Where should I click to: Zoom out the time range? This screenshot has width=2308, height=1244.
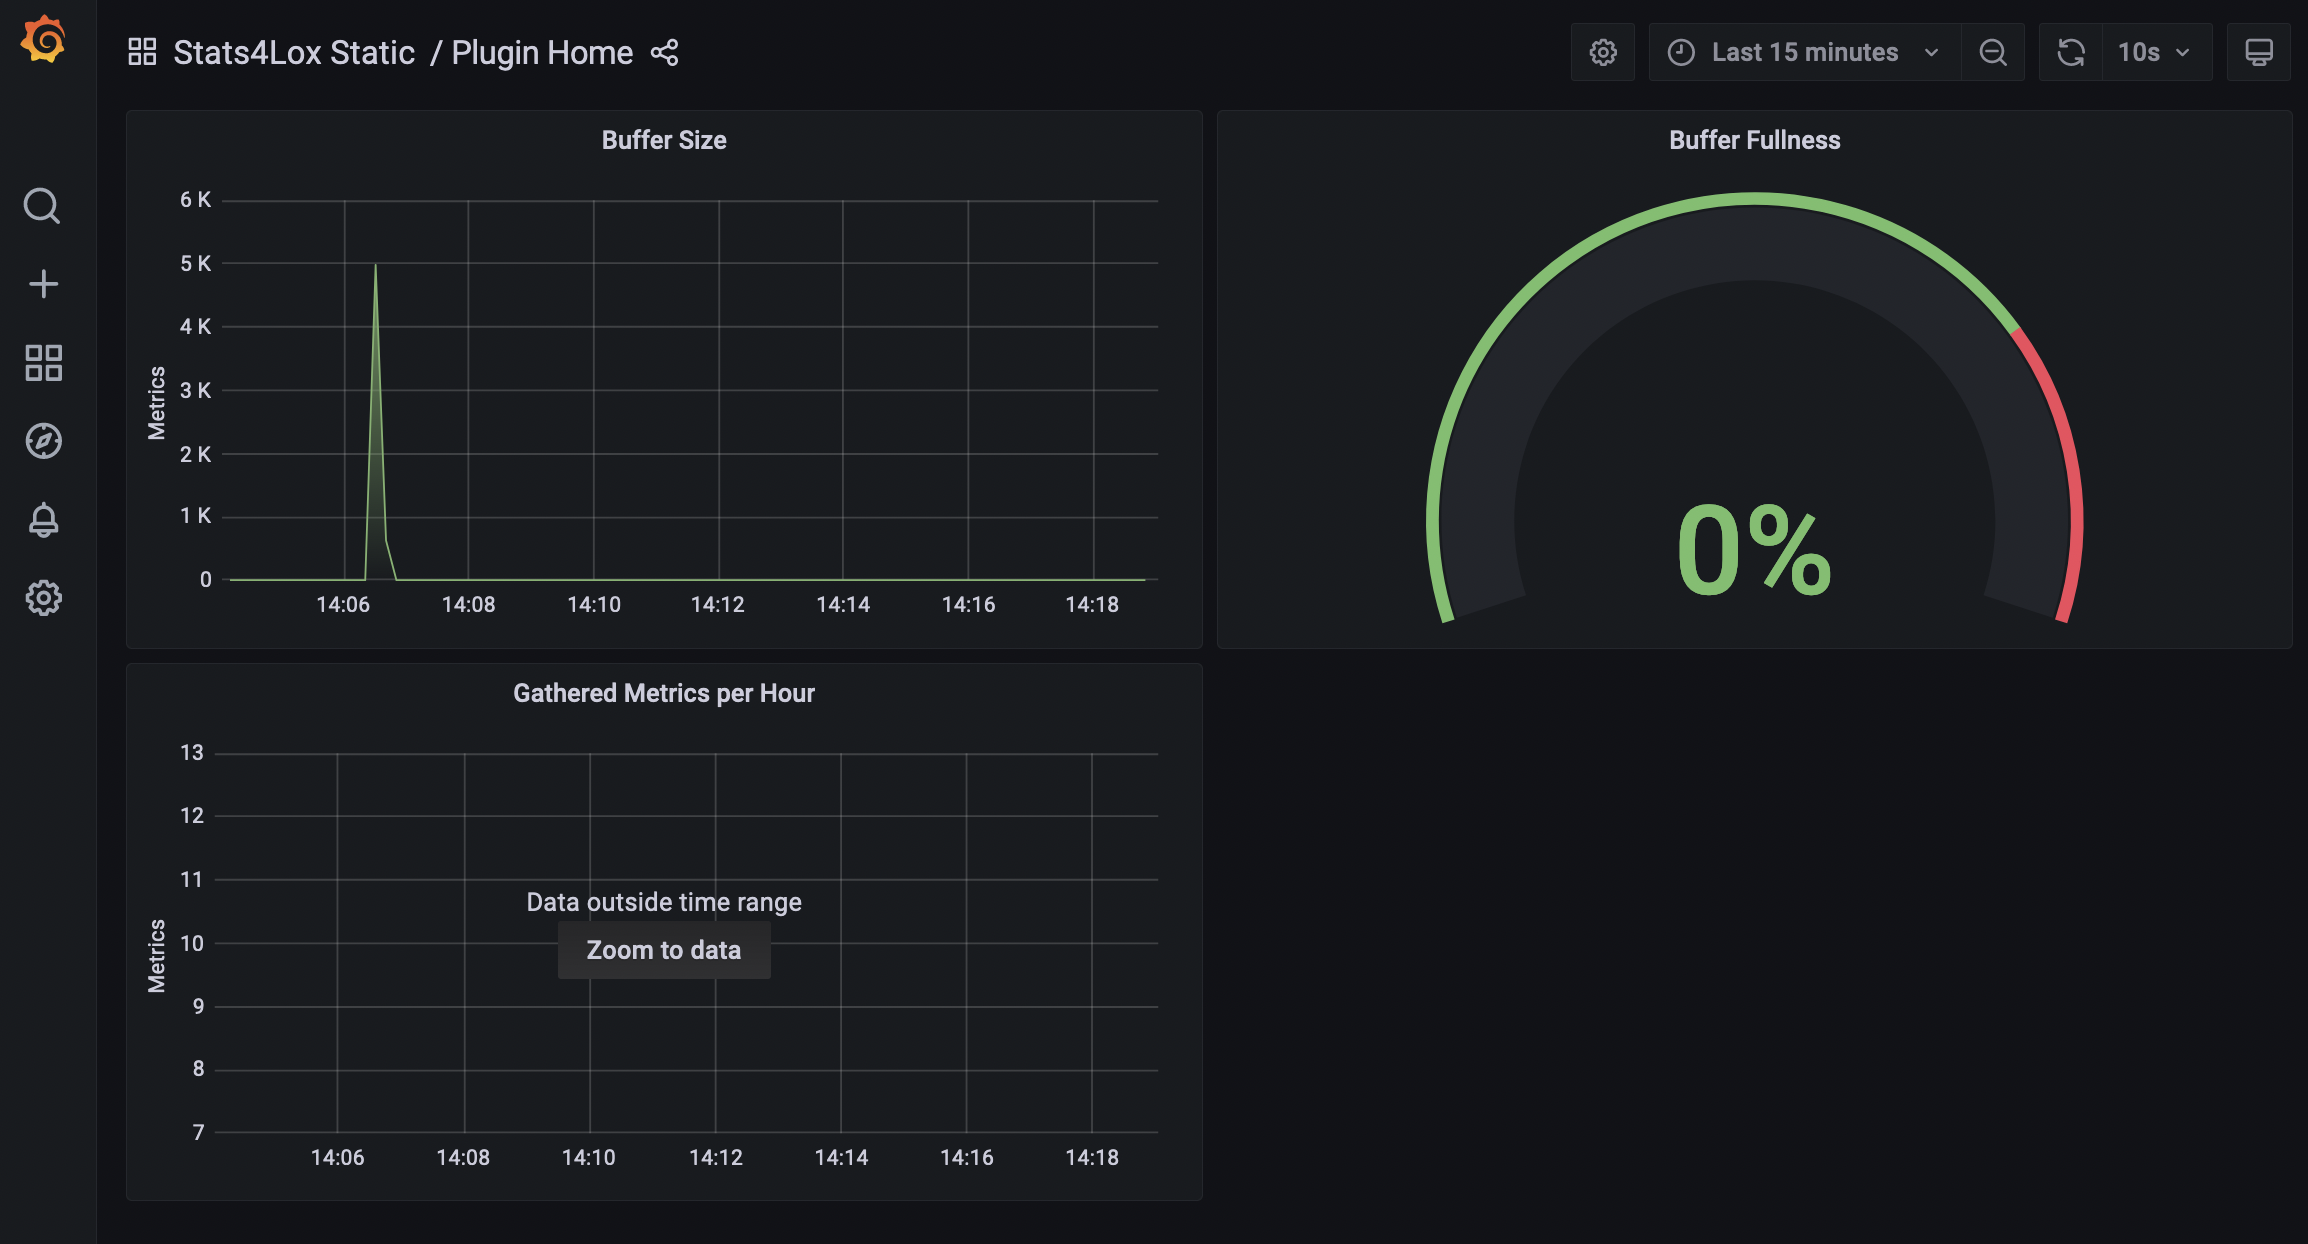click(x=1992, y=53)
